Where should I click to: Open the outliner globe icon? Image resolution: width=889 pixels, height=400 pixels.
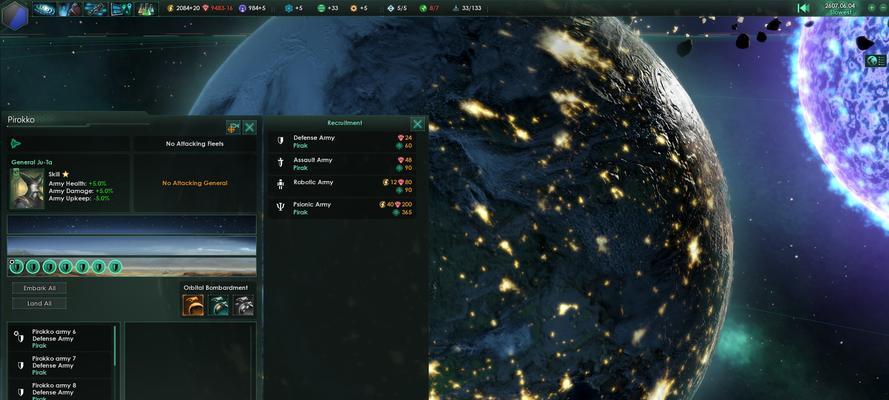point(877,61)
